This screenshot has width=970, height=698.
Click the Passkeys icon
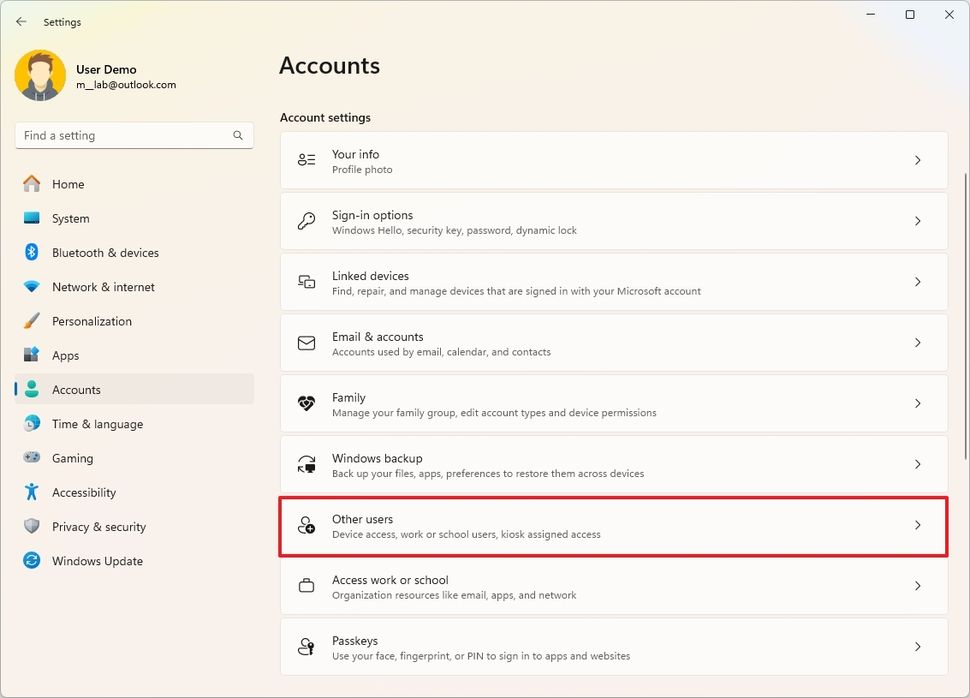306,647
